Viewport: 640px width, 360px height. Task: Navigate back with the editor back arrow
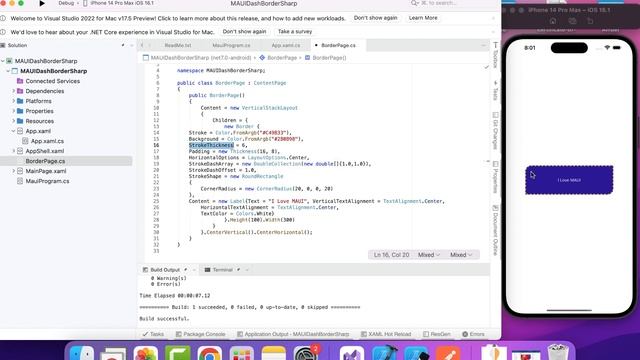pos(142,45)
